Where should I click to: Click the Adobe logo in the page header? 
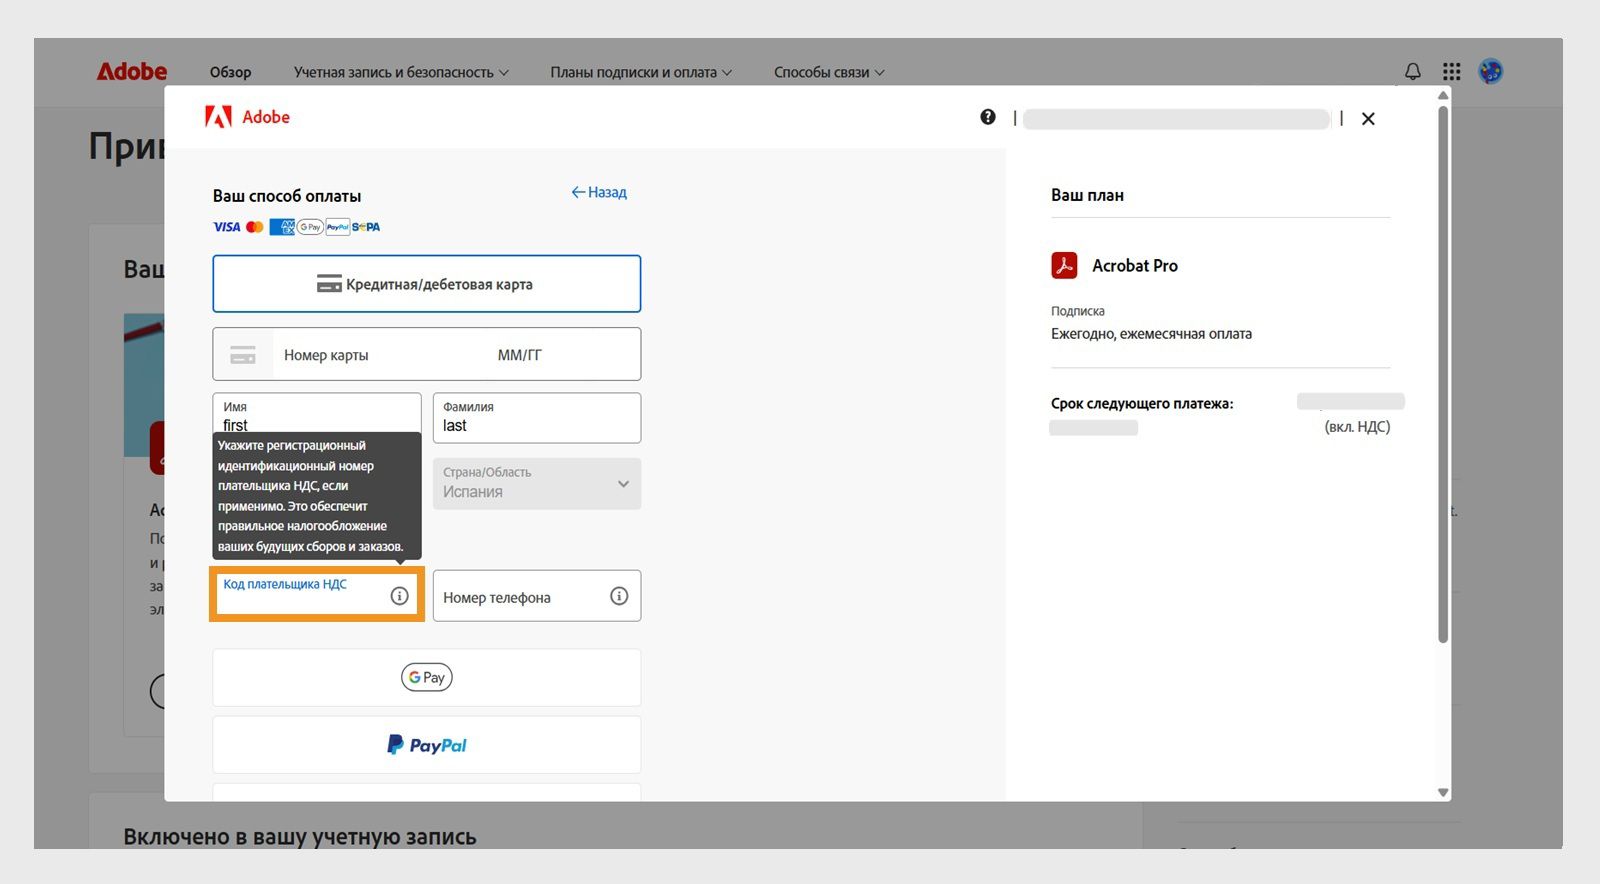[132, 72]
